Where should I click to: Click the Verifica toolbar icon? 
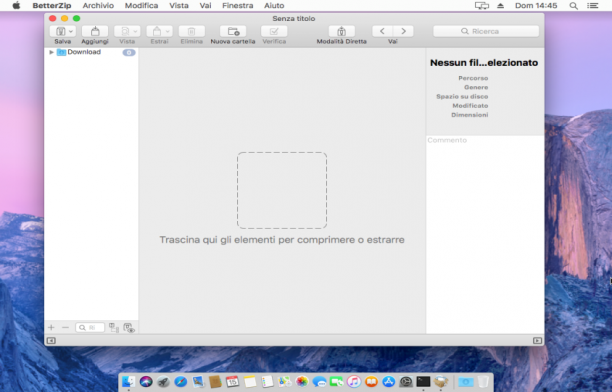click(274, 31)
